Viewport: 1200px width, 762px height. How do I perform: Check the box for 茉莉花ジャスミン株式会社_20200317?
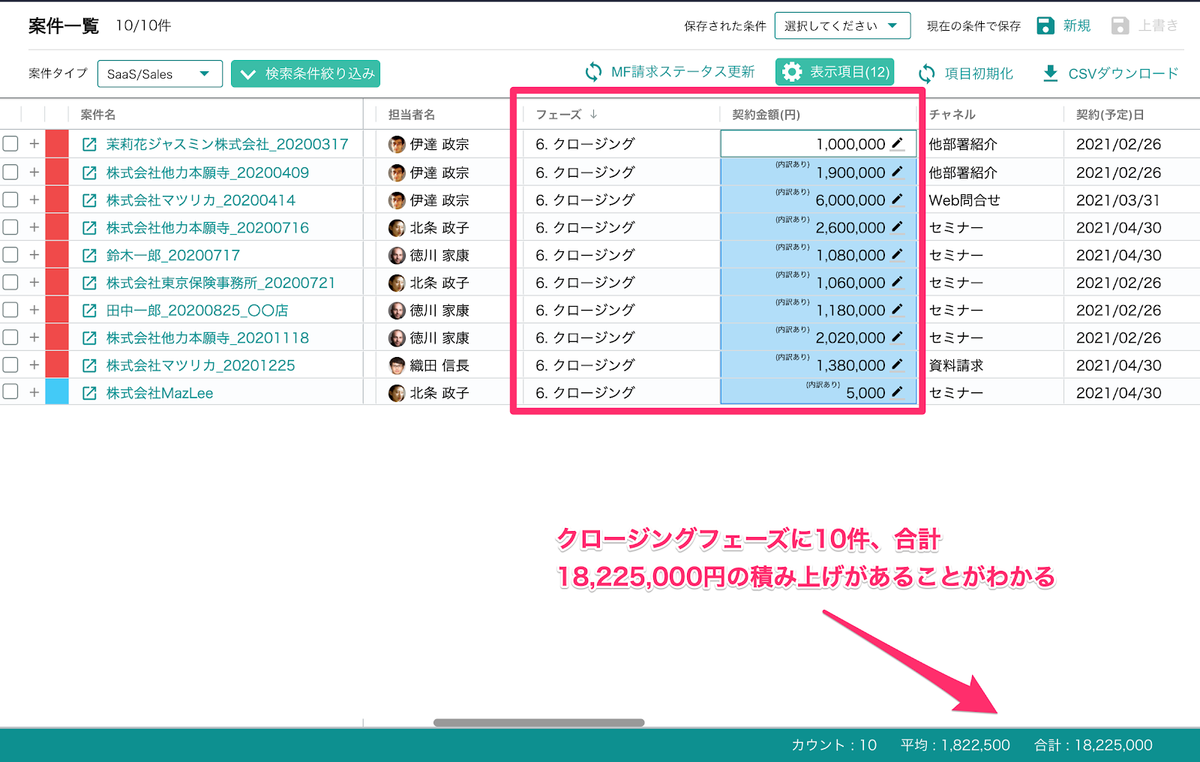pyautogui.click(x=11, y=144)
